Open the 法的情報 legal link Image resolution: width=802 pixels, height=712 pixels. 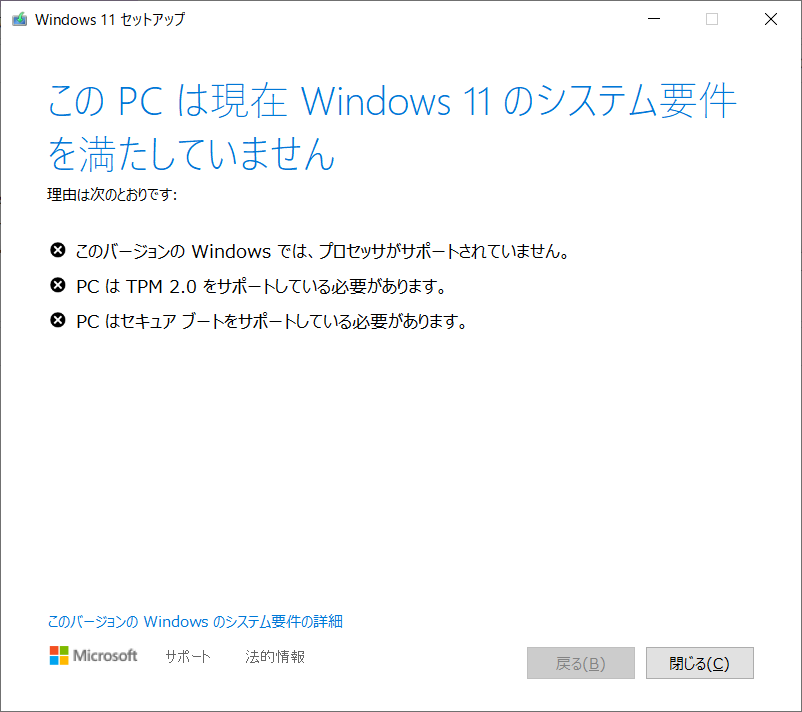point(275,656)
